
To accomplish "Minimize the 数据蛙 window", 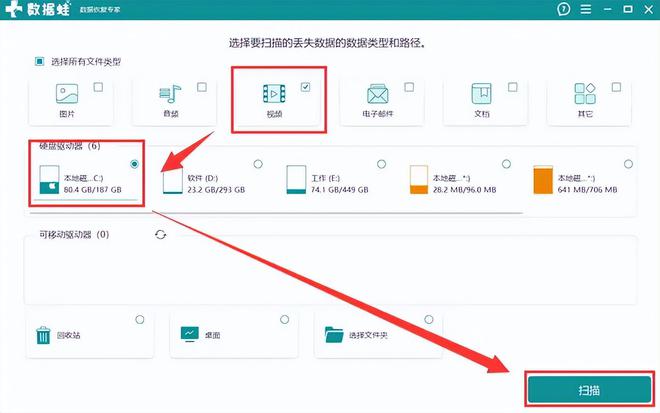I will [x=607, y=9].
